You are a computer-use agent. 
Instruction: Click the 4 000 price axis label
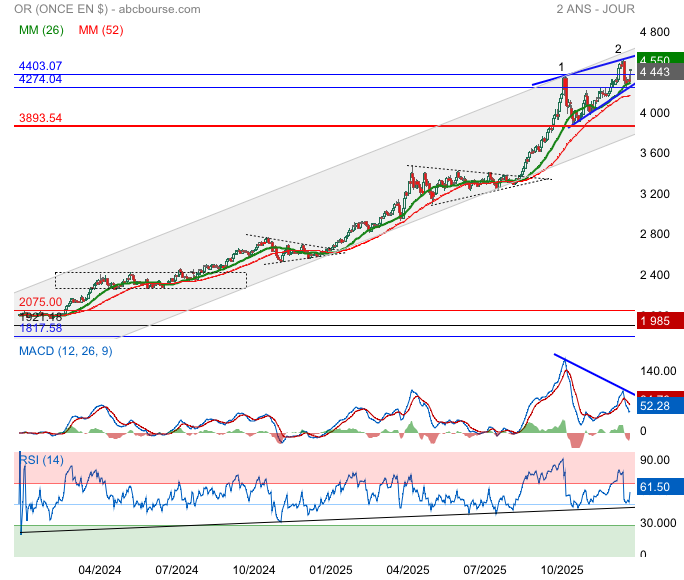click(x=654, y=113)
